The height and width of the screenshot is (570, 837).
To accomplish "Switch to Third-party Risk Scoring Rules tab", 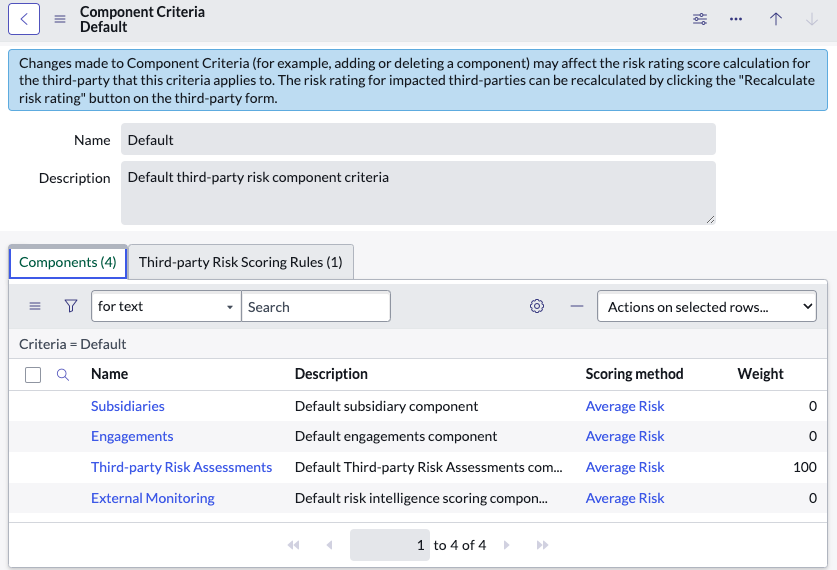I will tap(241, 262).
